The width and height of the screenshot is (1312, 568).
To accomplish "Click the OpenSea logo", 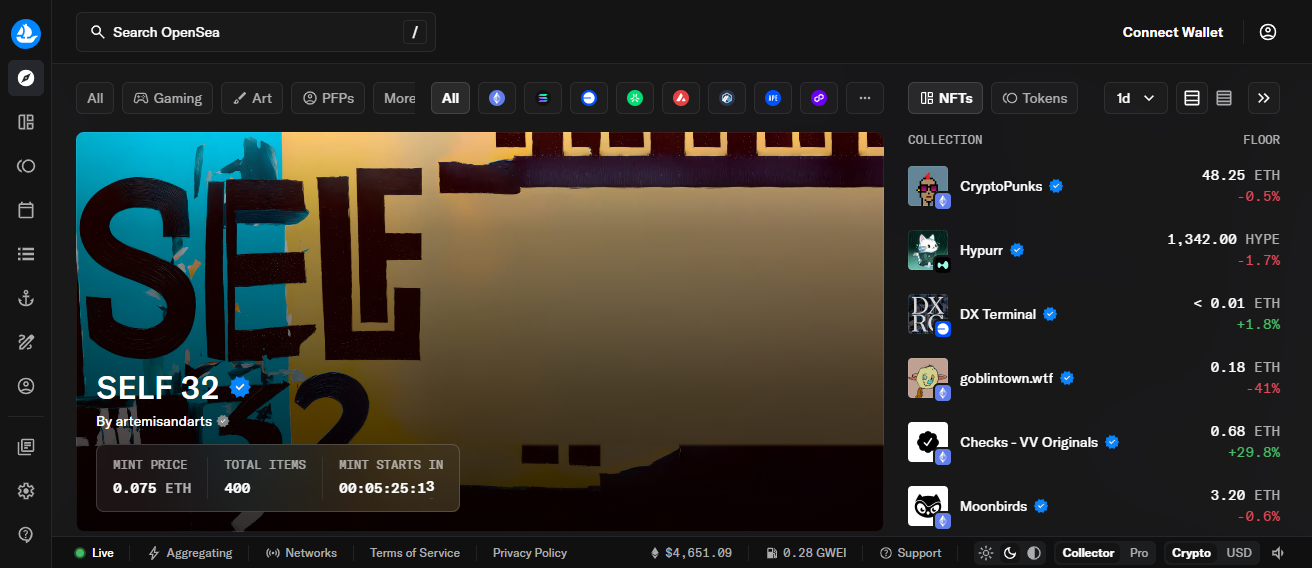I will (x=26, y=34).
